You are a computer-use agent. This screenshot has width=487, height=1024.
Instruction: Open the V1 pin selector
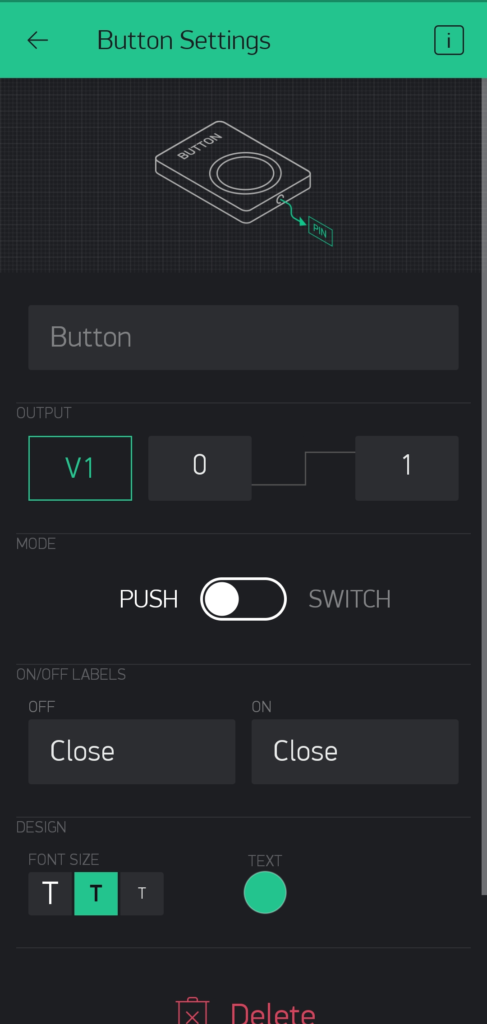click(x=80, y=468)
